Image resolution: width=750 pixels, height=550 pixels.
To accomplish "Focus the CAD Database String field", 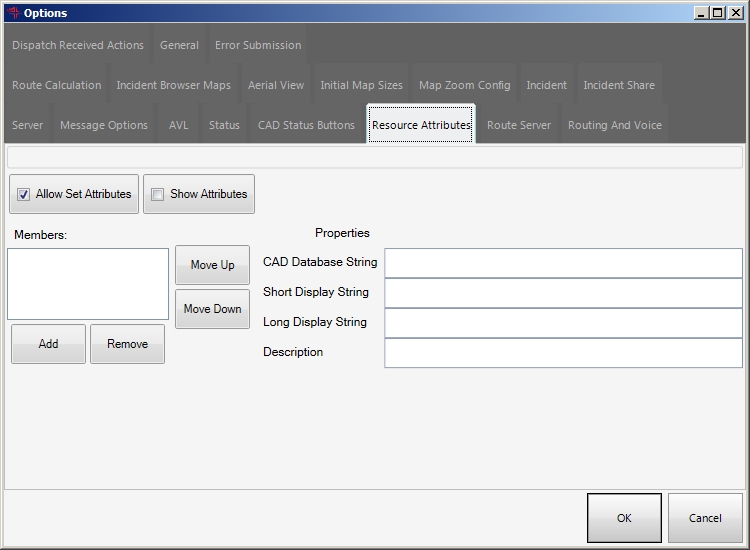I will (x=563, y=263).
